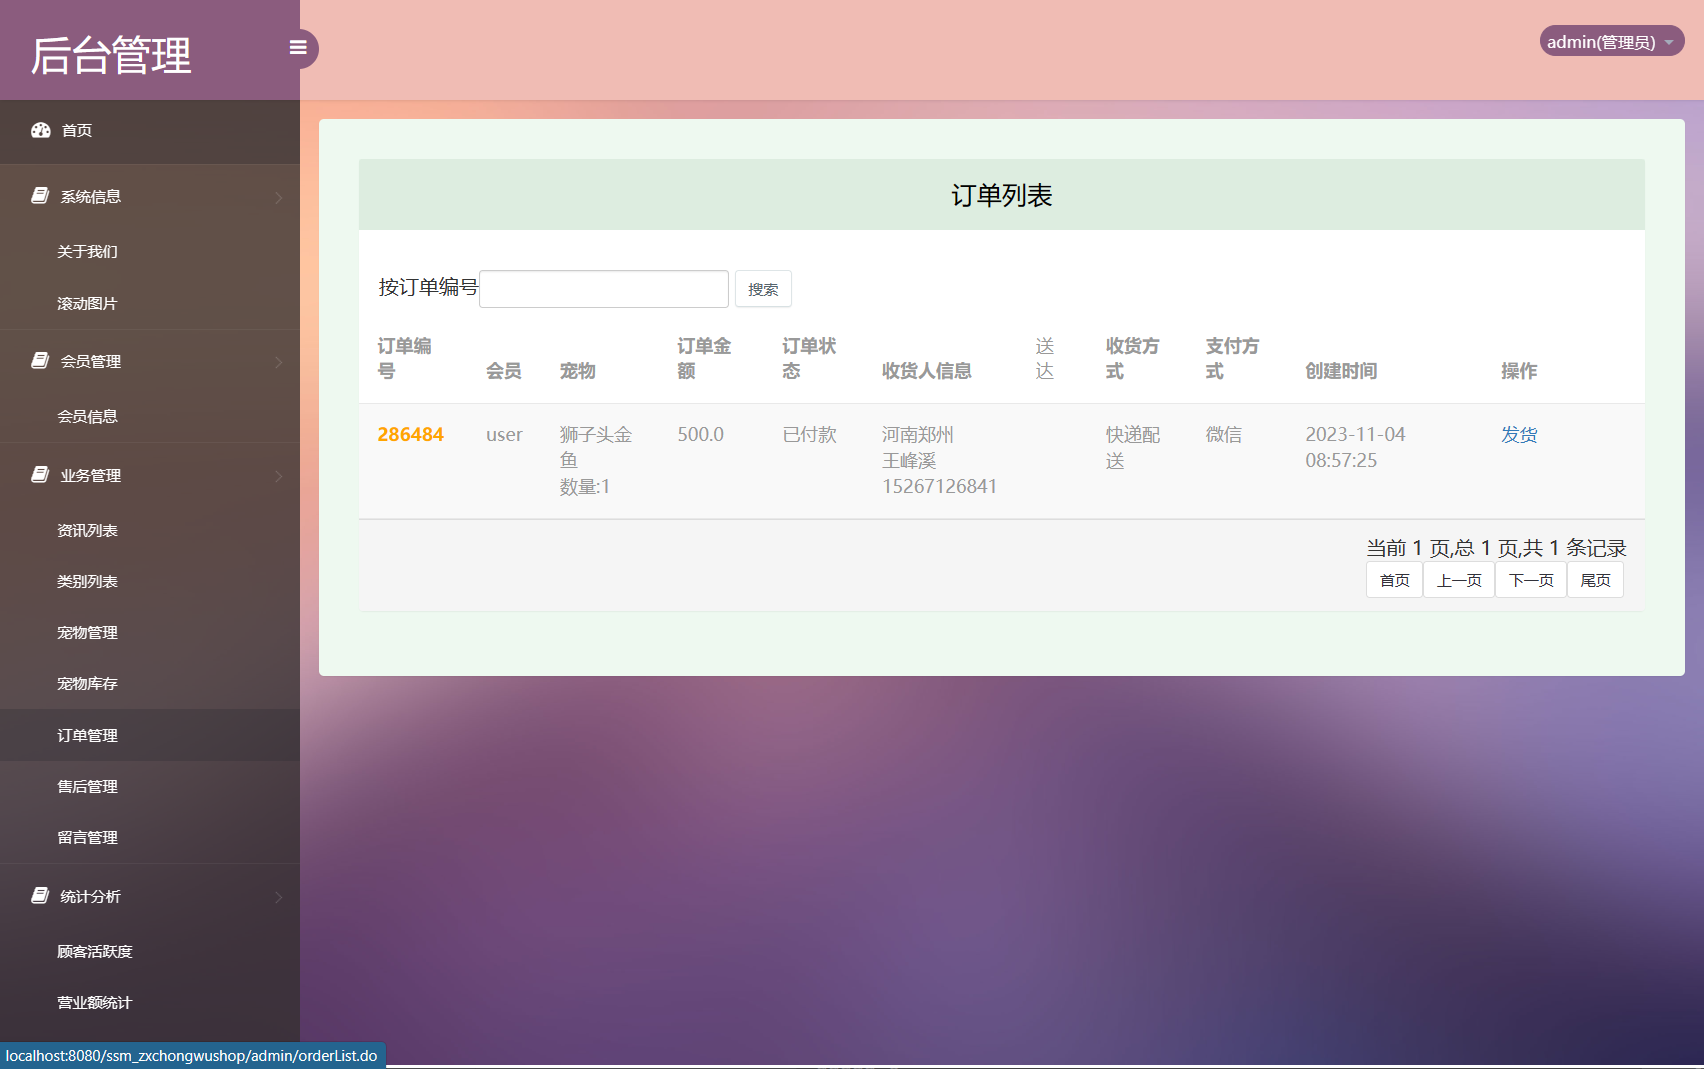Click the 系统信息 book icon

coord(38,194)
